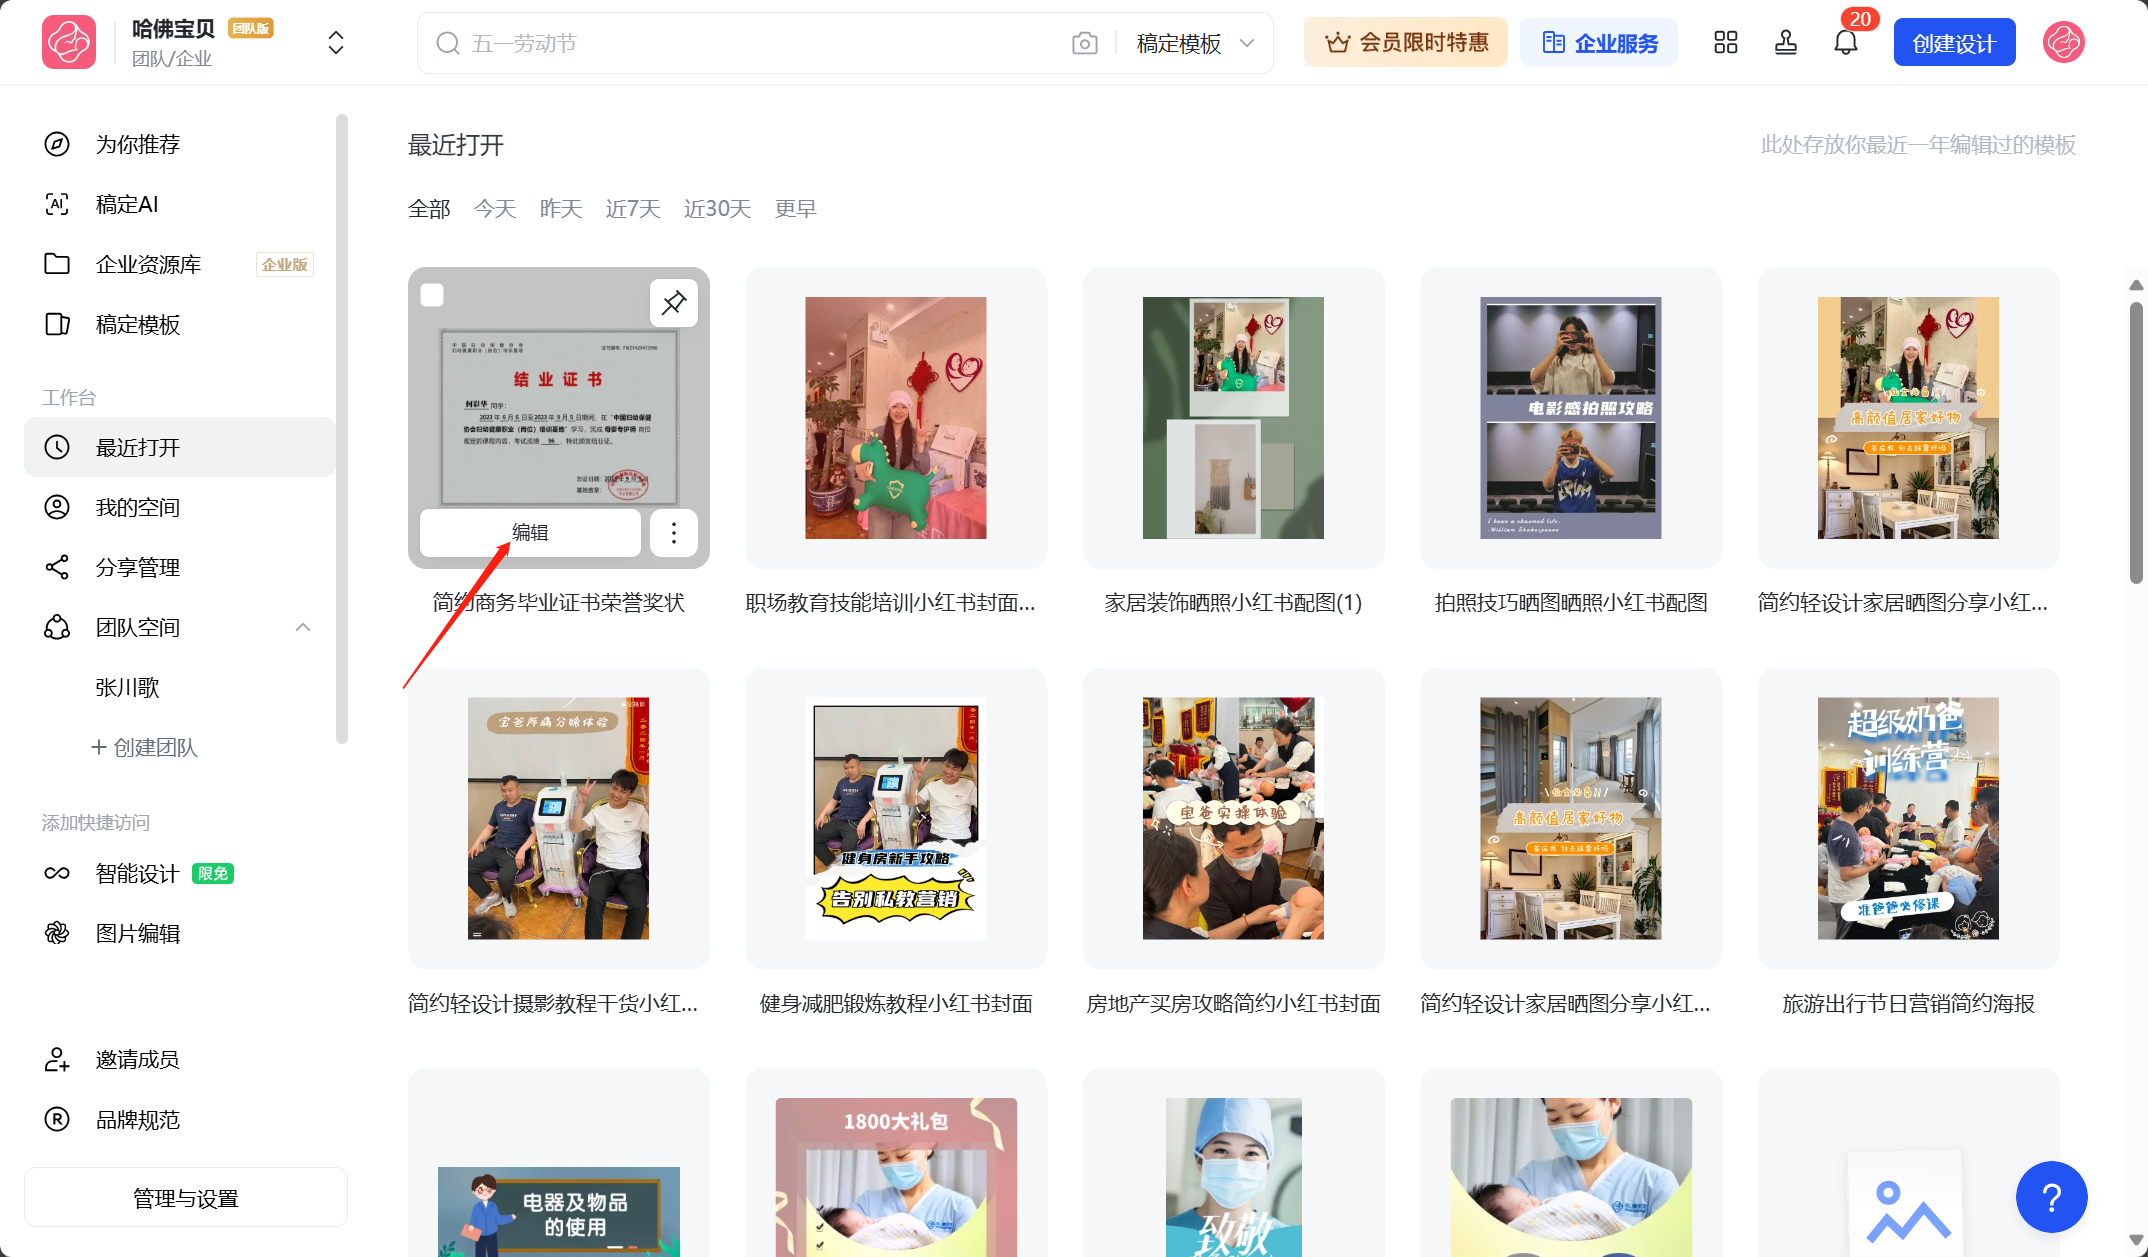Viewport: 2148px width, 1257px height.
Task: Click the compass icon beside 为你推荐
Action: pyautogui.click(x=57, y=144)
